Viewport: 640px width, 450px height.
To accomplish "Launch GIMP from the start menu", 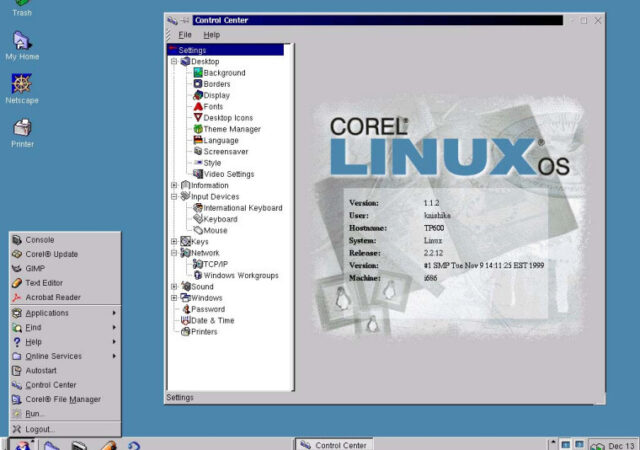I will (35, 268).
